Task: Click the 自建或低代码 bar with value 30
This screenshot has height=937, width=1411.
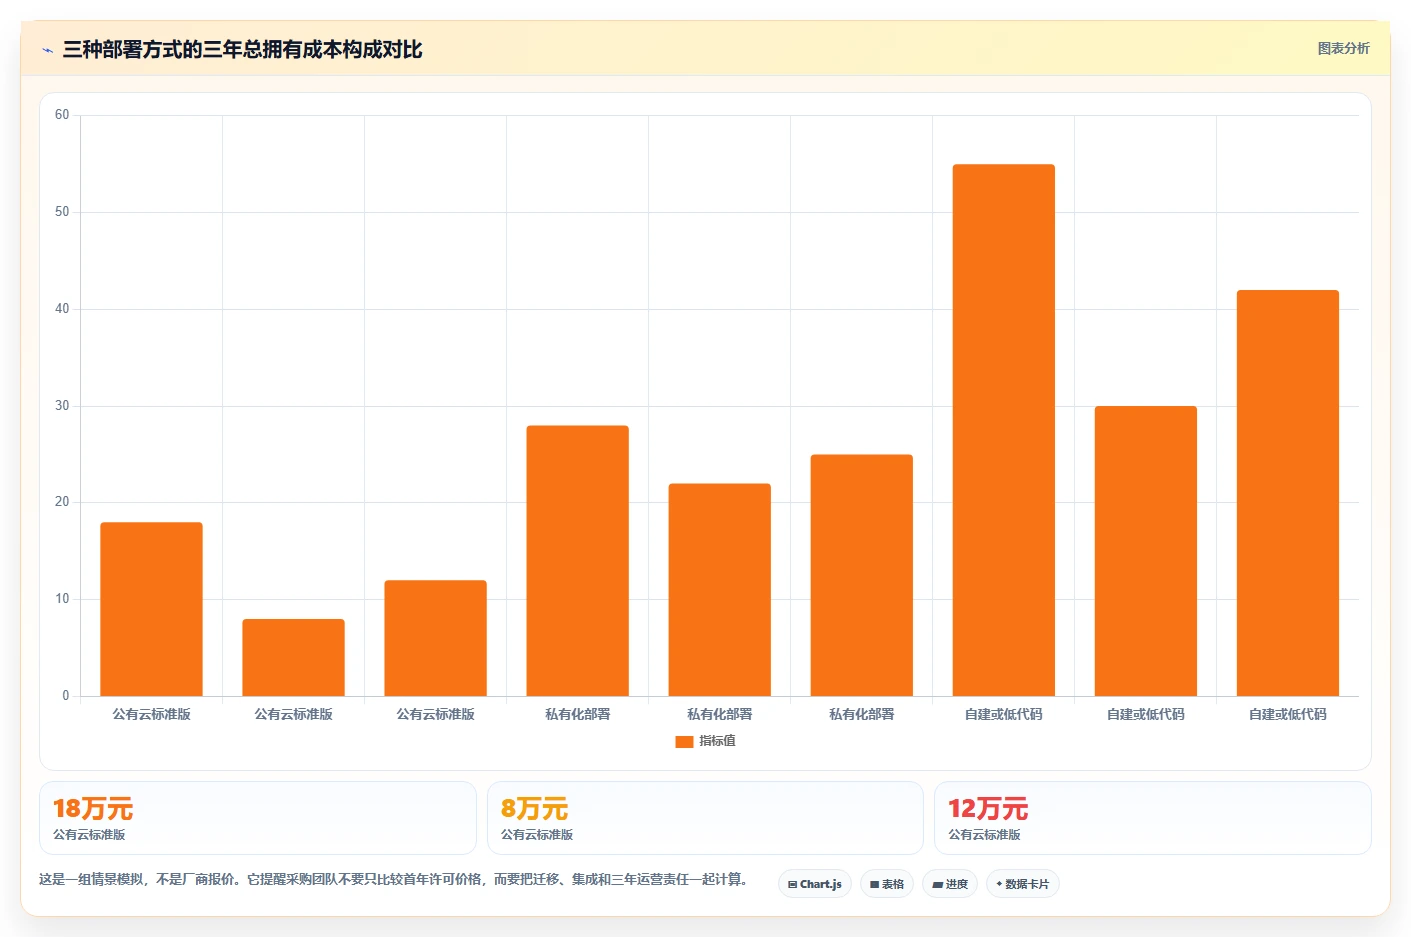Action: (x=1146, y=551)
